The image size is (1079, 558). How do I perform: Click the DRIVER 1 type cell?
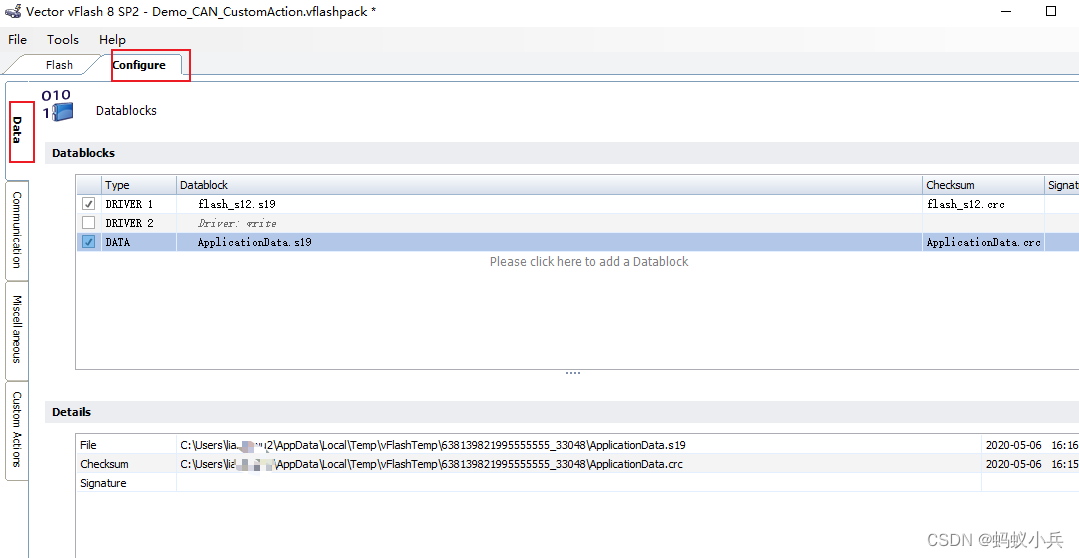tap(140, 204)
